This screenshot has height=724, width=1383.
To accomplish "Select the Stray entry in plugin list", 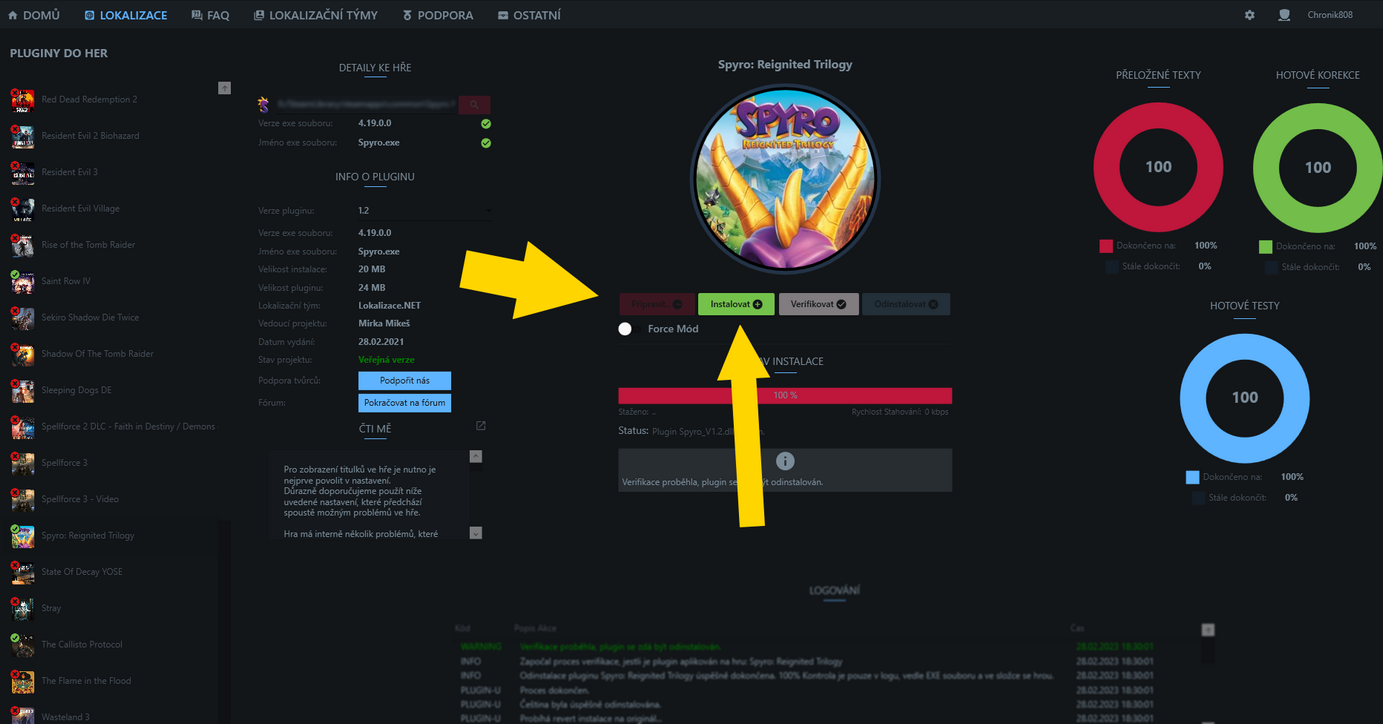I will coord(51,608).
